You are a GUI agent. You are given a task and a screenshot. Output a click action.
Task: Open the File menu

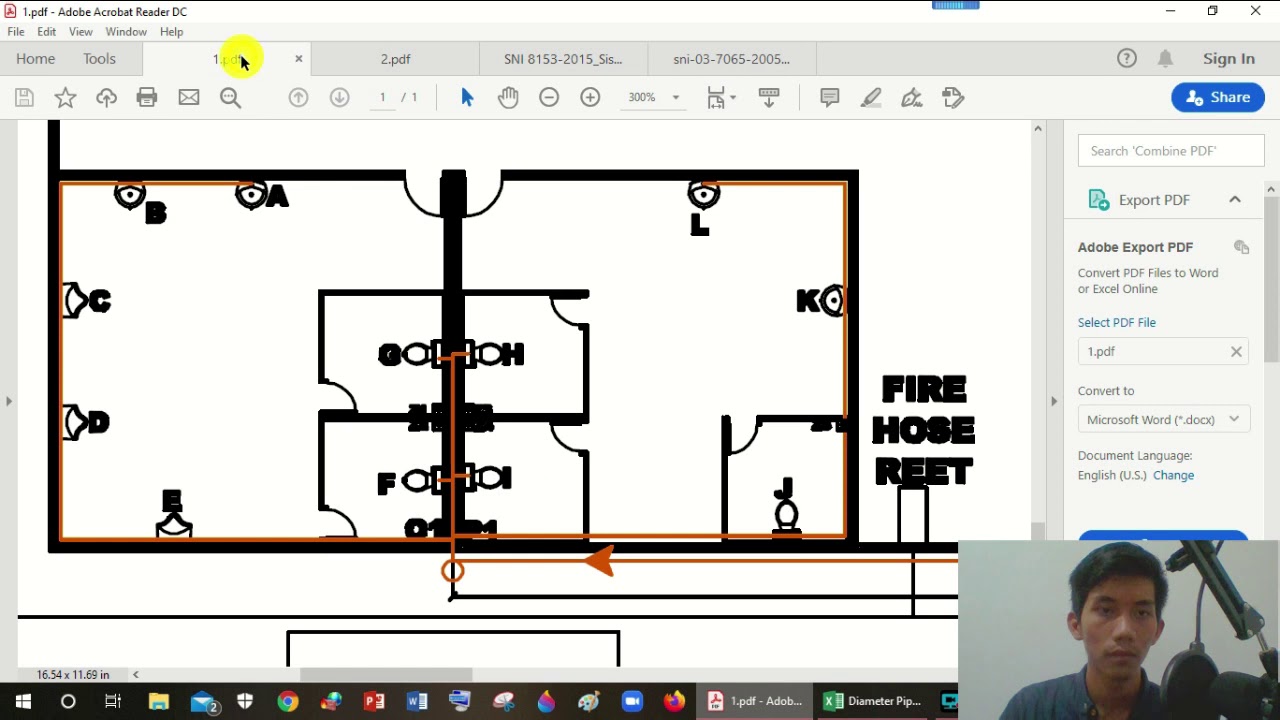16,32
